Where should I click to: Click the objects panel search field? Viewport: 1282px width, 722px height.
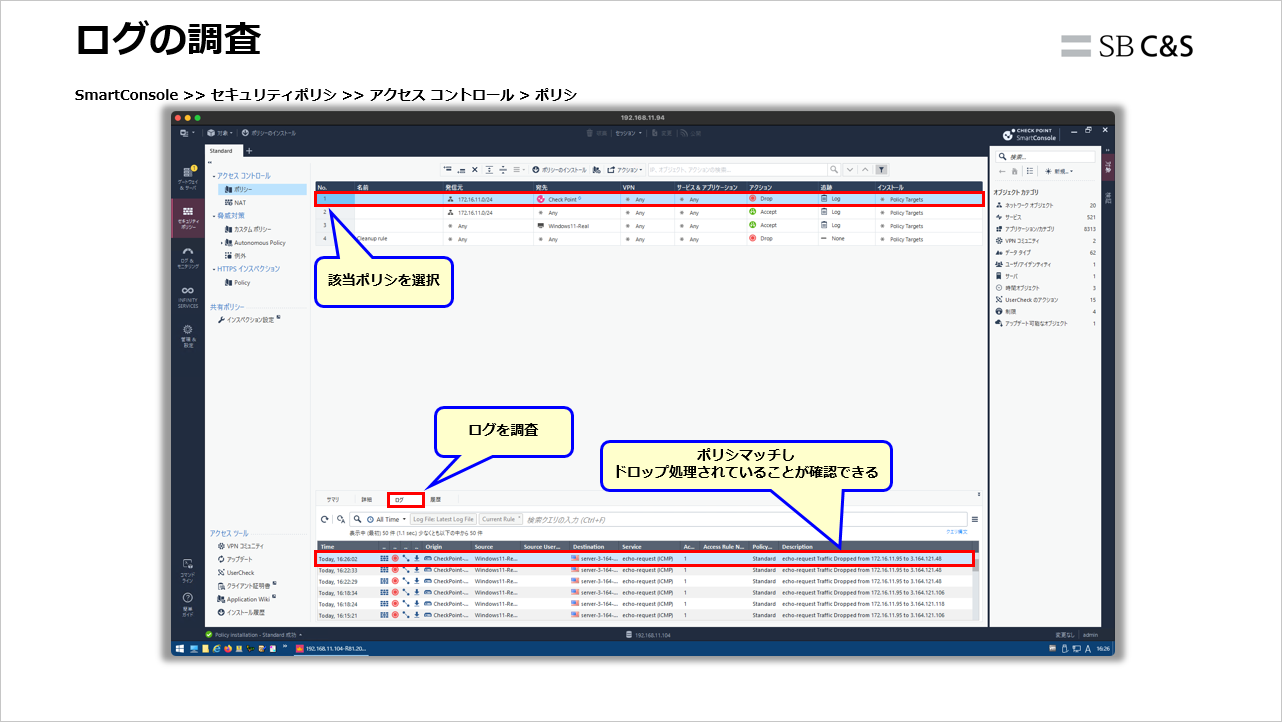click(1045, 157)
